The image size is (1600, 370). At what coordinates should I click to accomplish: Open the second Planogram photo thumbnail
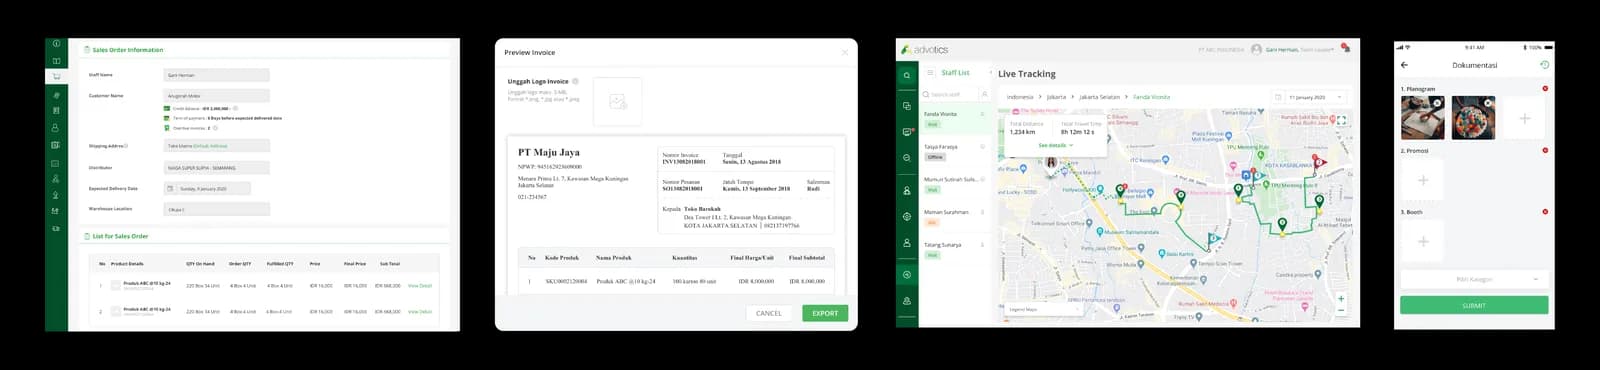[1473, 117]
